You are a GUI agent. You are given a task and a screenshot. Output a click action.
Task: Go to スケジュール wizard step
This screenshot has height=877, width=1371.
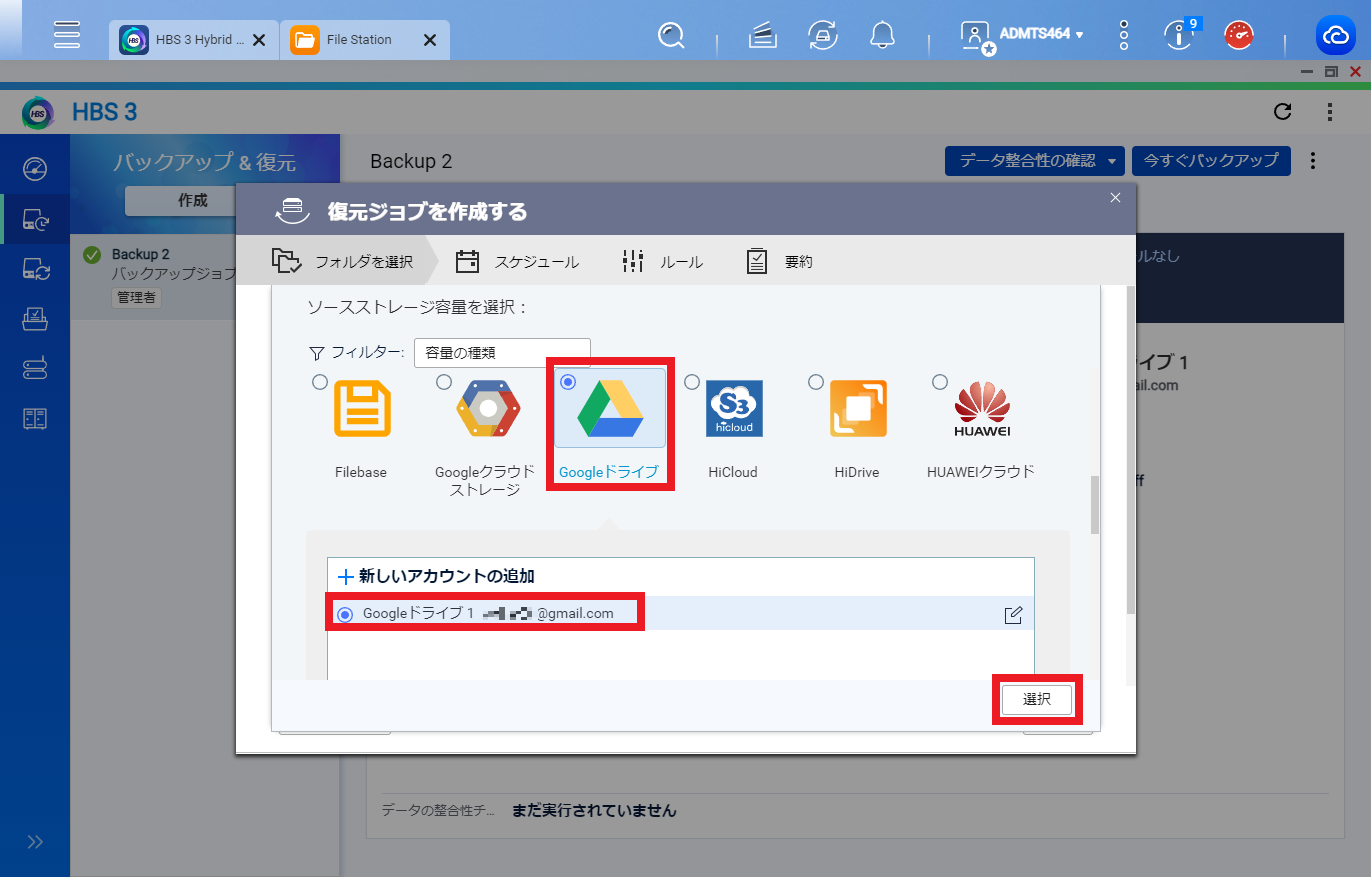coord(517,262)
